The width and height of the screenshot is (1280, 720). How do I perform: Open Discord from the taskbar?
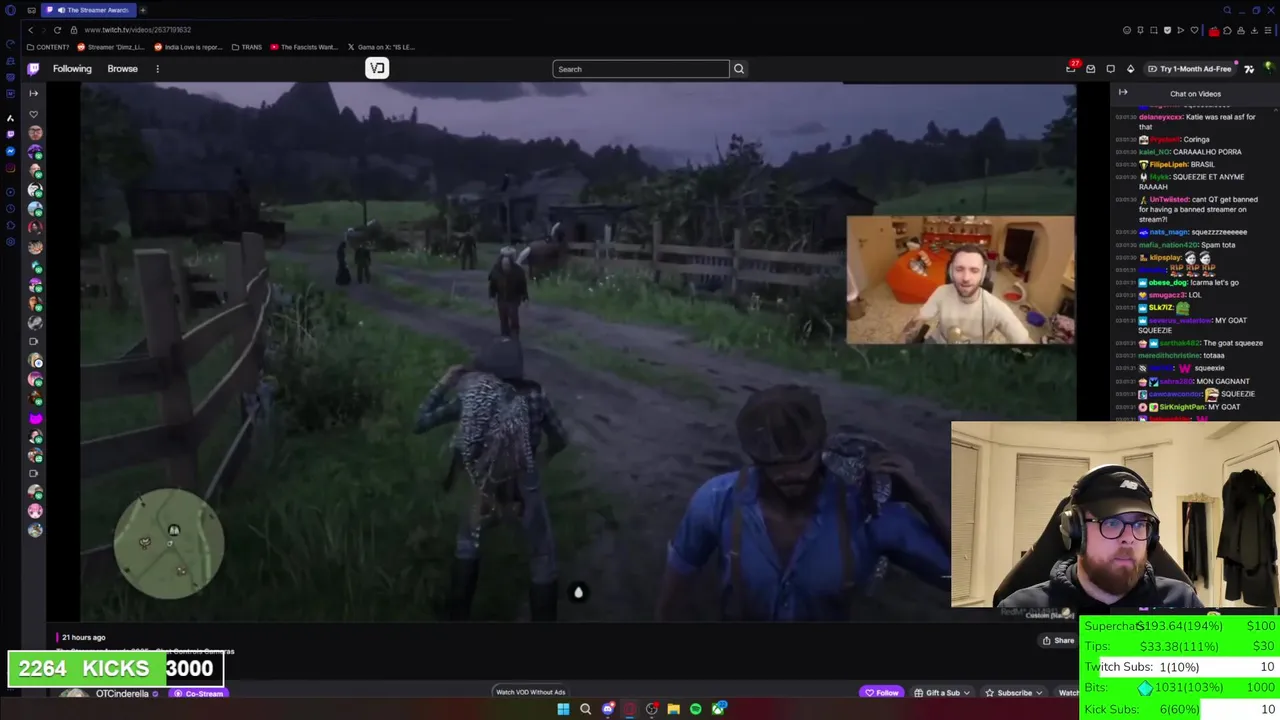pos(608,709)
